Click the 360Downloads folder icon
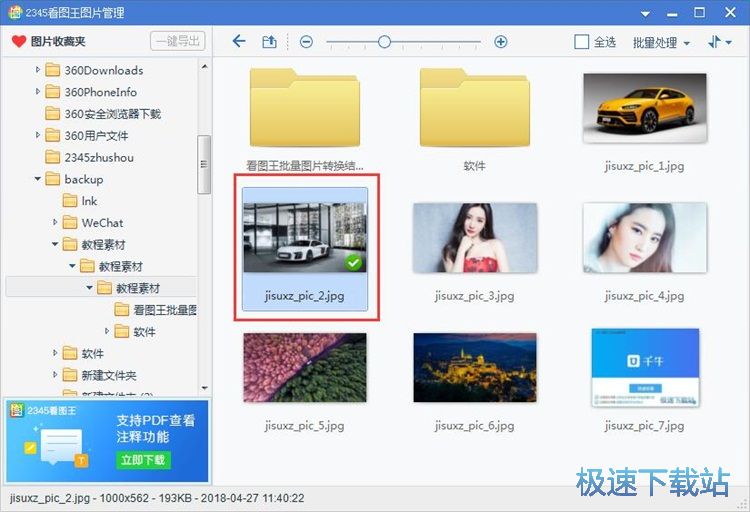The height and width of the screenshot is (512, 750). [52, 70]
